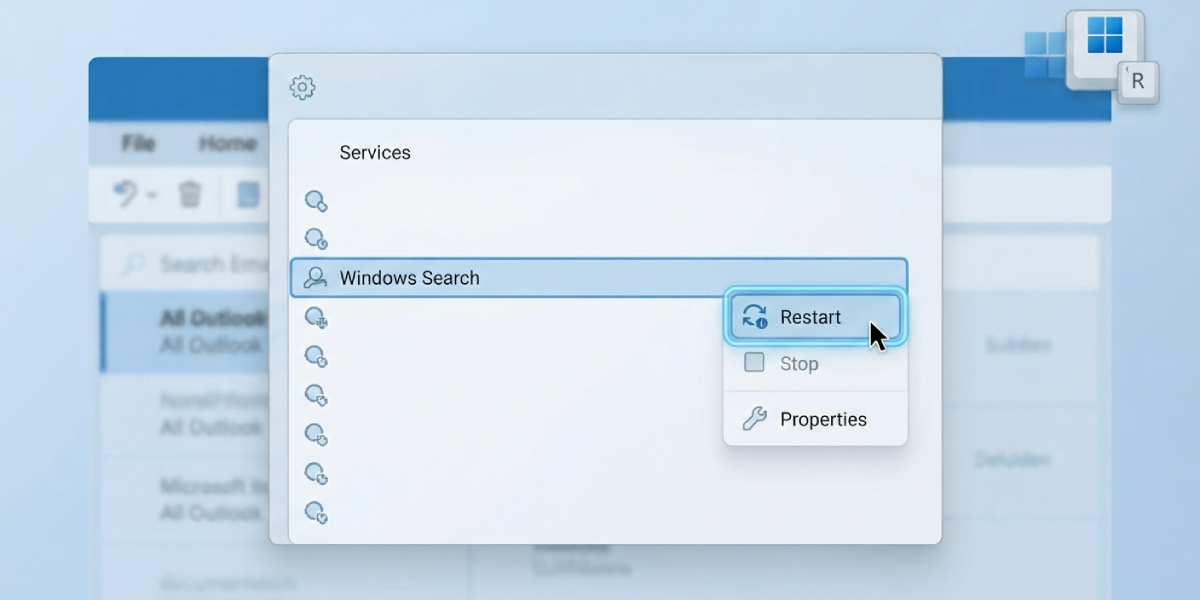Click the trash Delete icon in Outlook
Screen dimensions: 1200x600
[190, 194]
